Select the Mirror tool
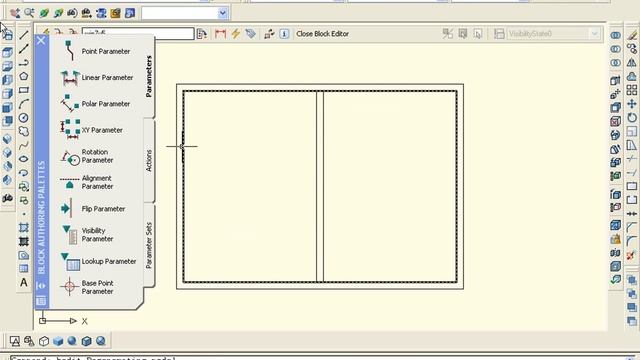This screenshot has height=360, width=640. (632, 63)
